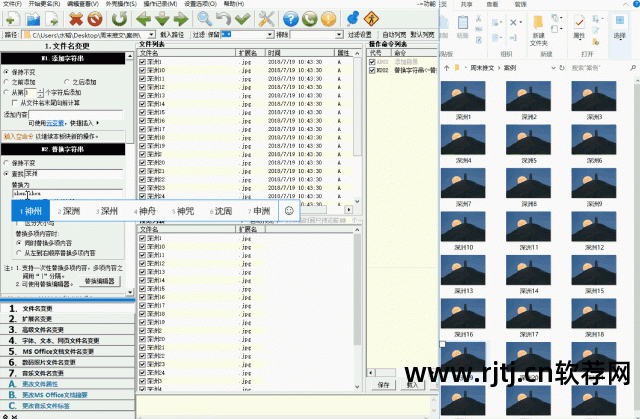Open the 过滤 保留 filter dropdown
640x419 pixels.
(x=270, y=35)
